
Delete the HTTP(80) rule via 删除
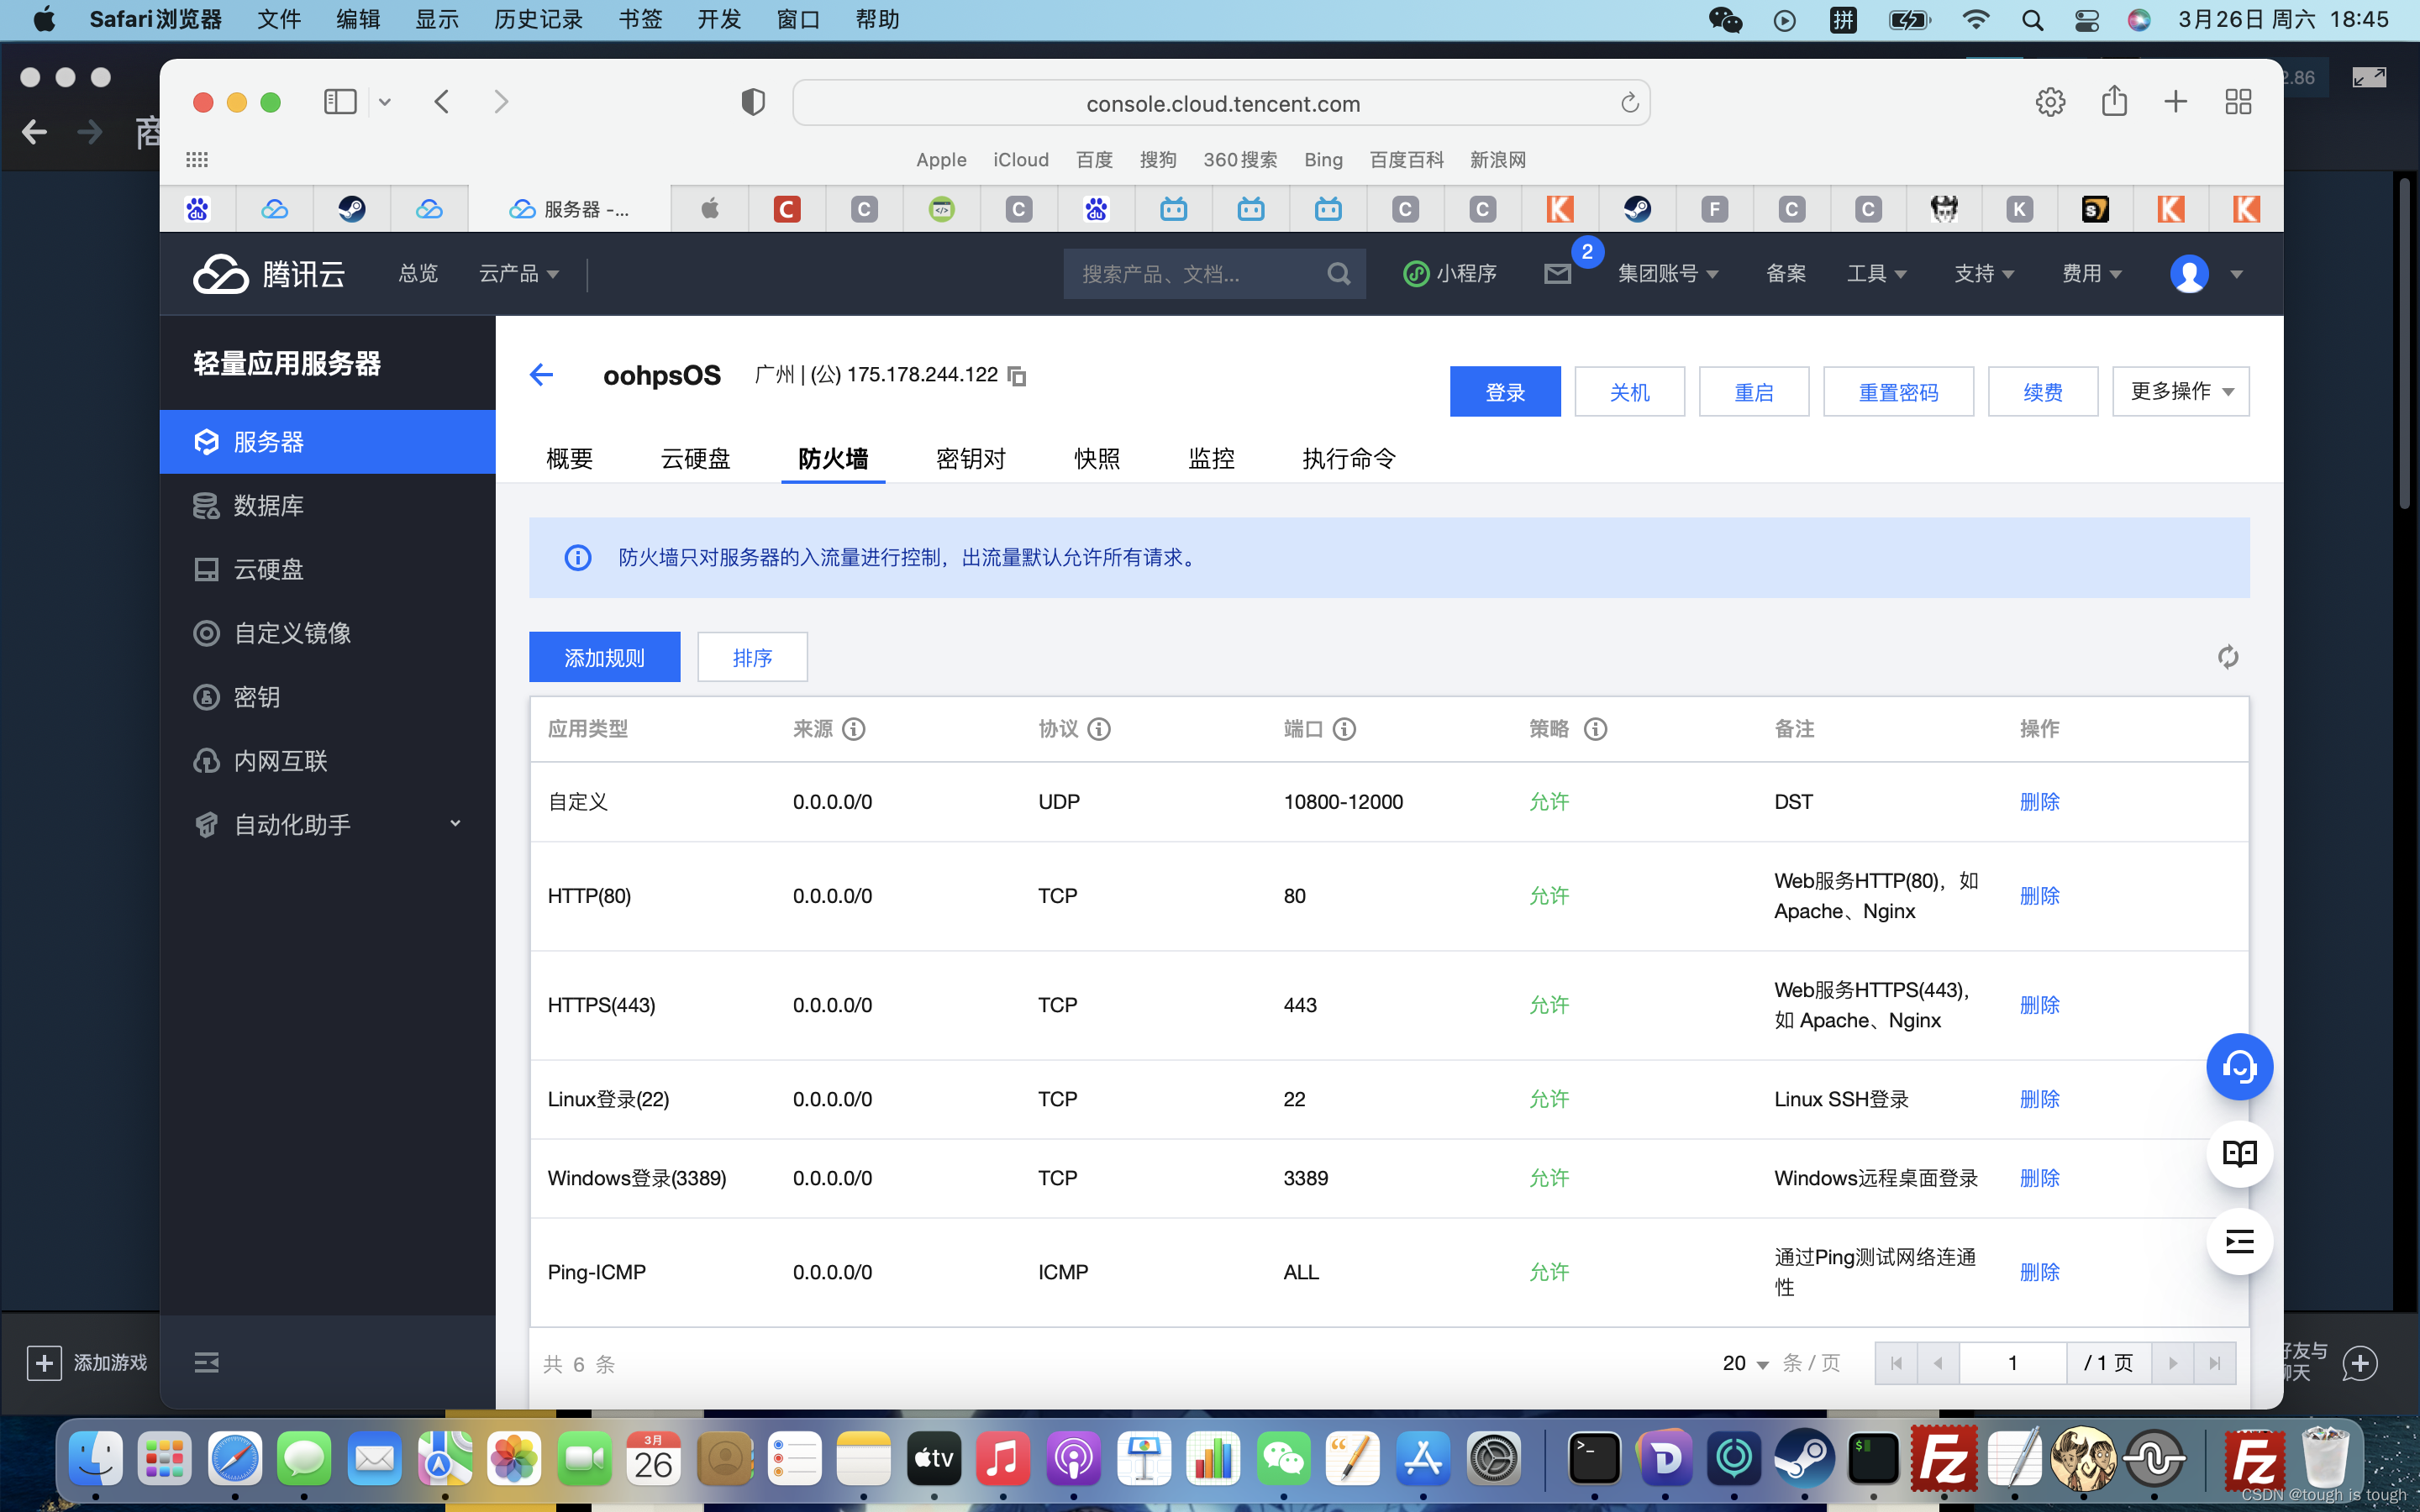point(2039,896)
